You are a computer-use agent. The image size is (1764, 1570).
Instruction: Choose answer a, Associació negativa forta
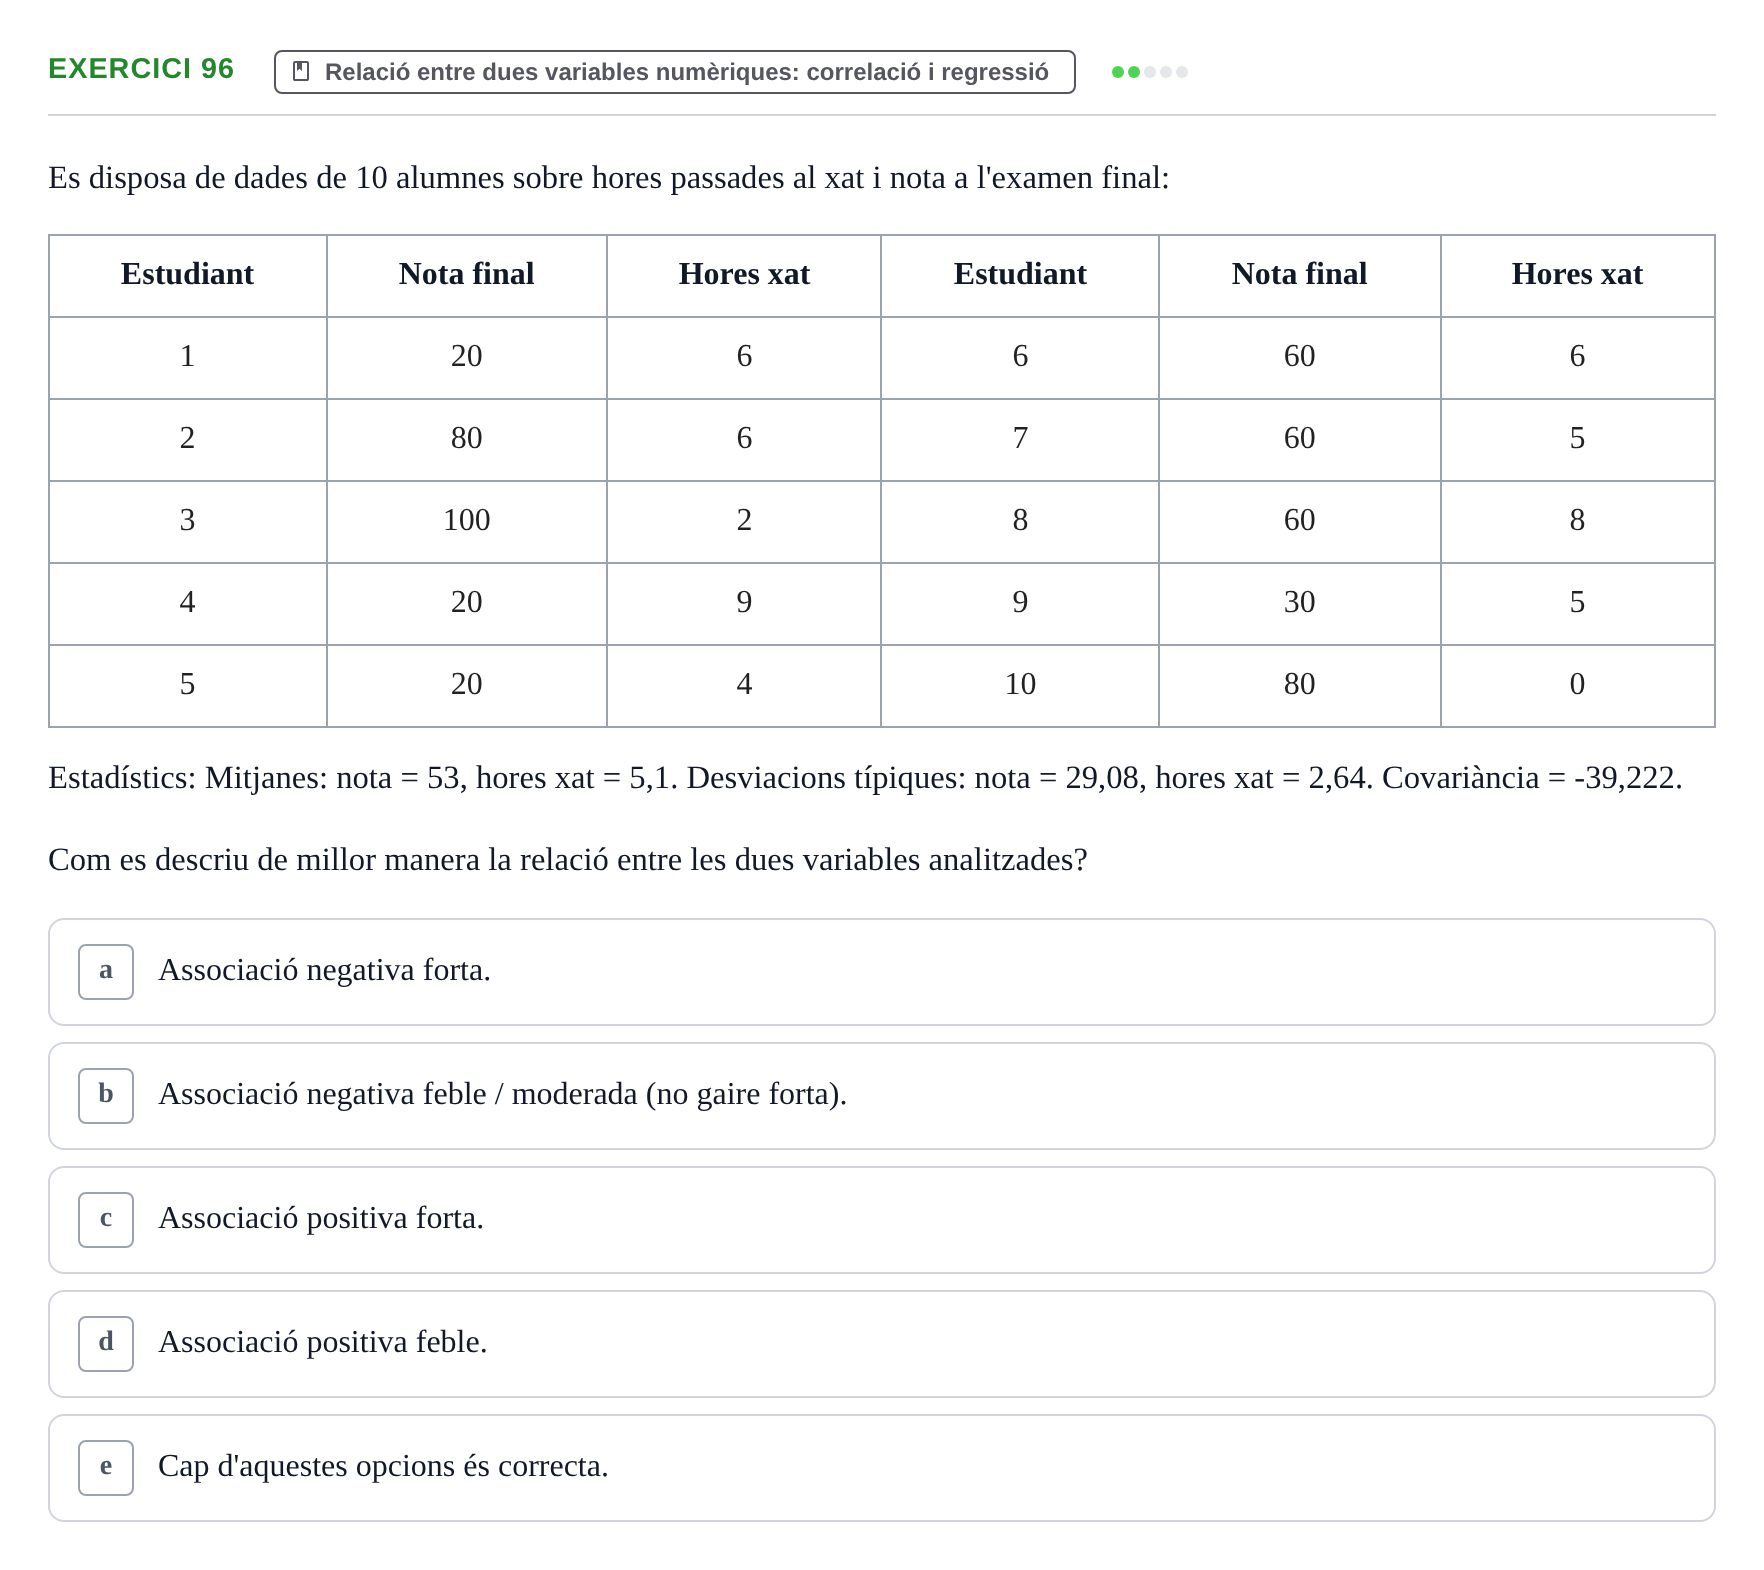point(882,972)
